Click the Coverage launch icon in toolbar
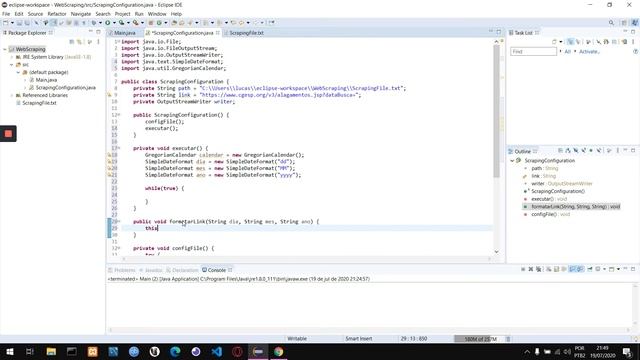This screenshot has height=360, width=640. coord(122,22)
